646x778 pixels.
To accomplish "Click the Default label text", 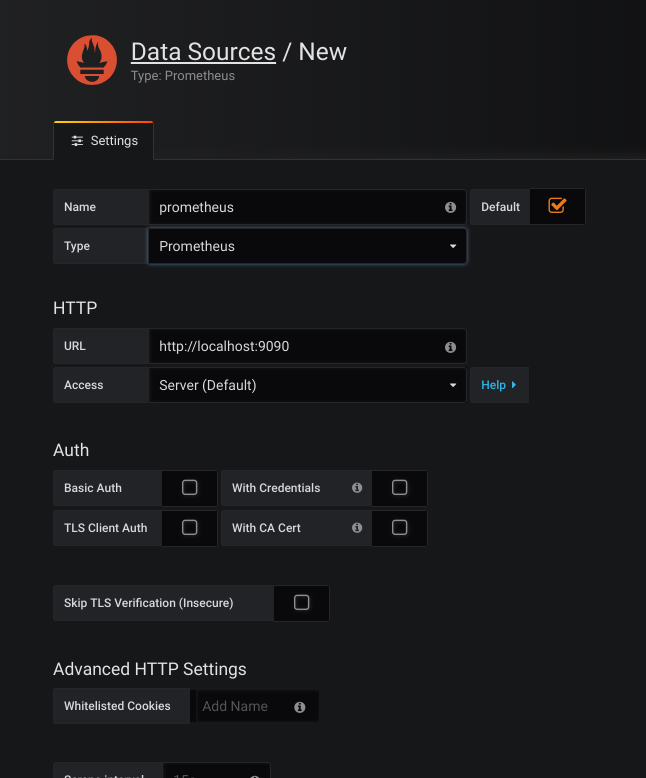I will pos(500,207).
